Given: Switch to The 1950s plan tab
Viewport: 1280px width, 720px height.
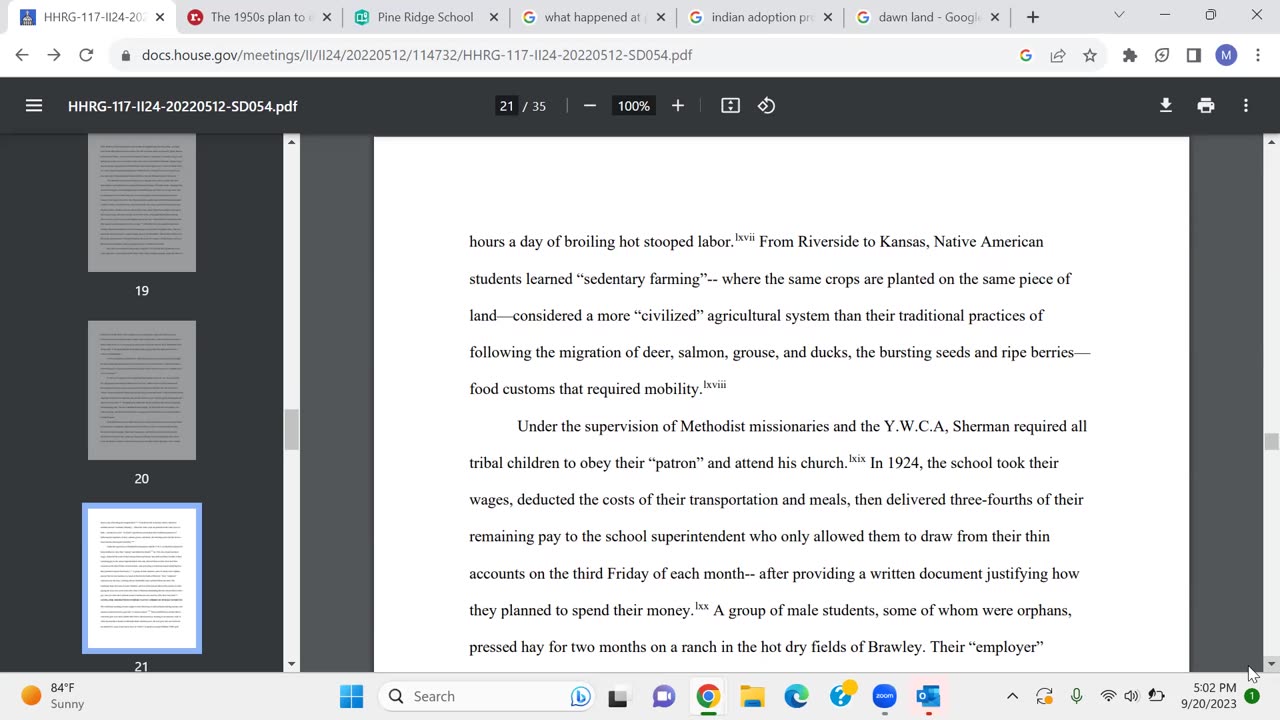Looking at the screenshot, I should click(x=256, y=17).
